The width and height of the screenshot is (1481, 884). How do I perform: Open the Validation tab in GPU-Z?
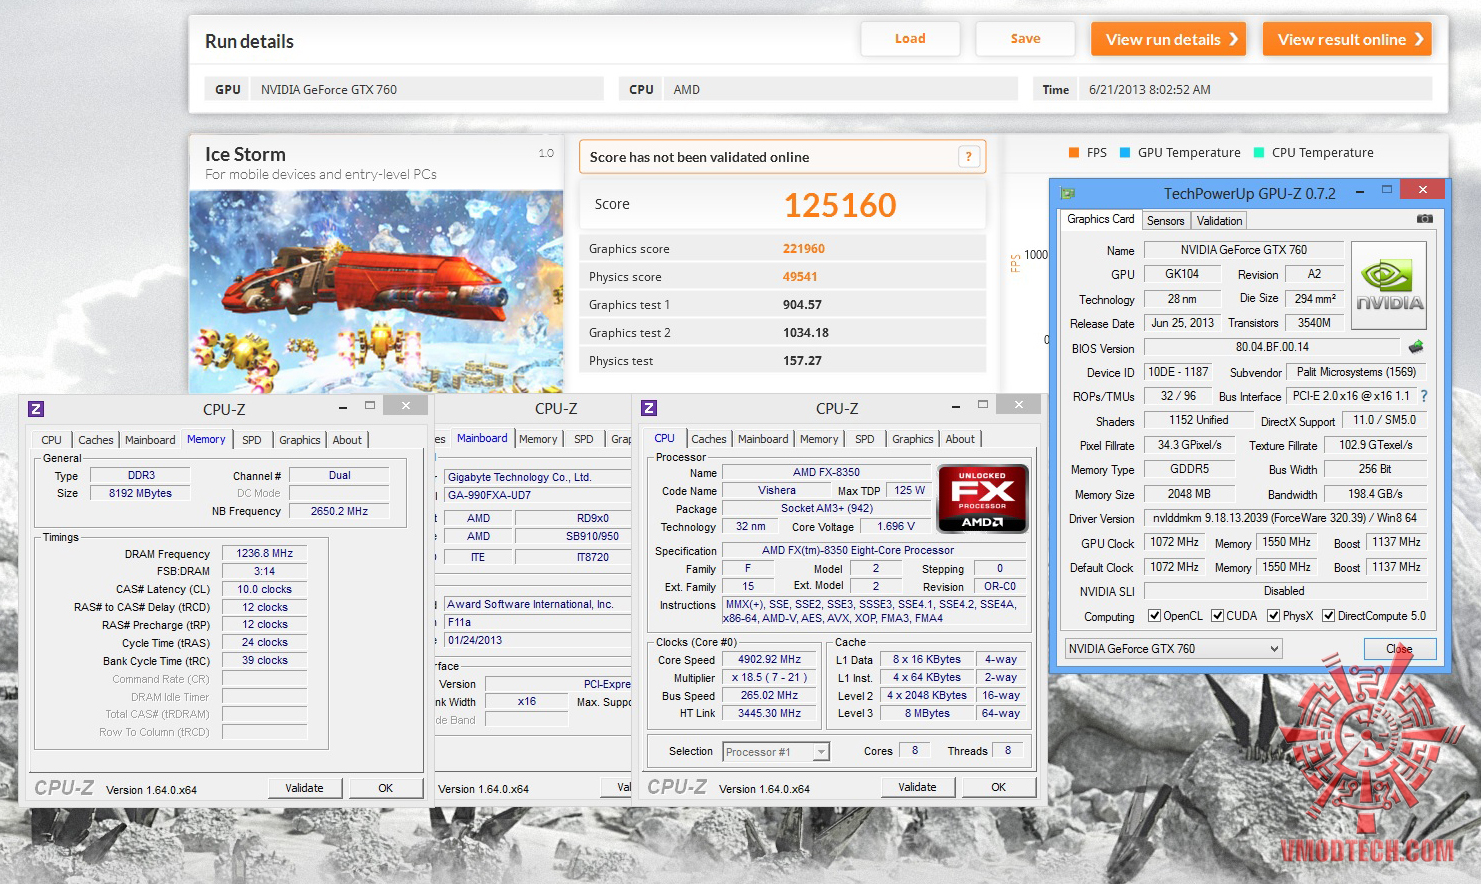[x=1219, y=221]
